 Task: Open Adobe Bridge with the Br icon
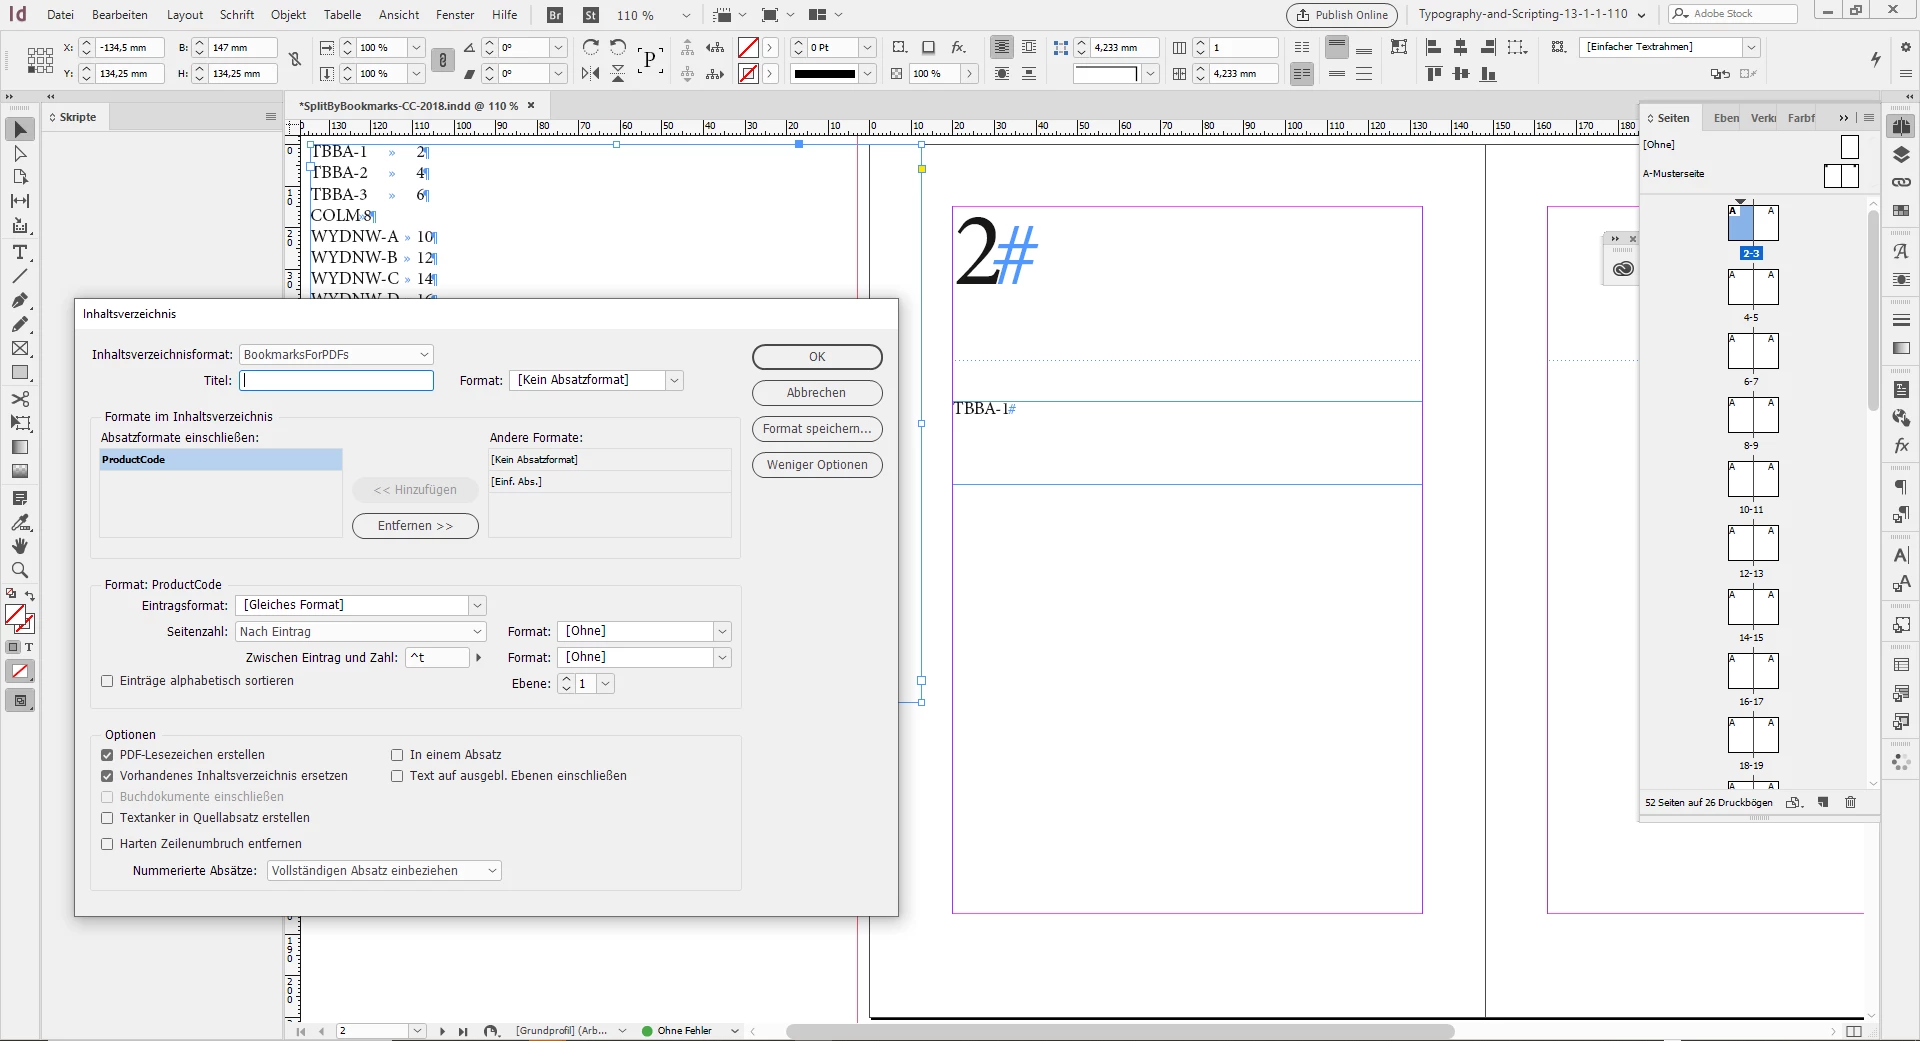click(556, 15)
